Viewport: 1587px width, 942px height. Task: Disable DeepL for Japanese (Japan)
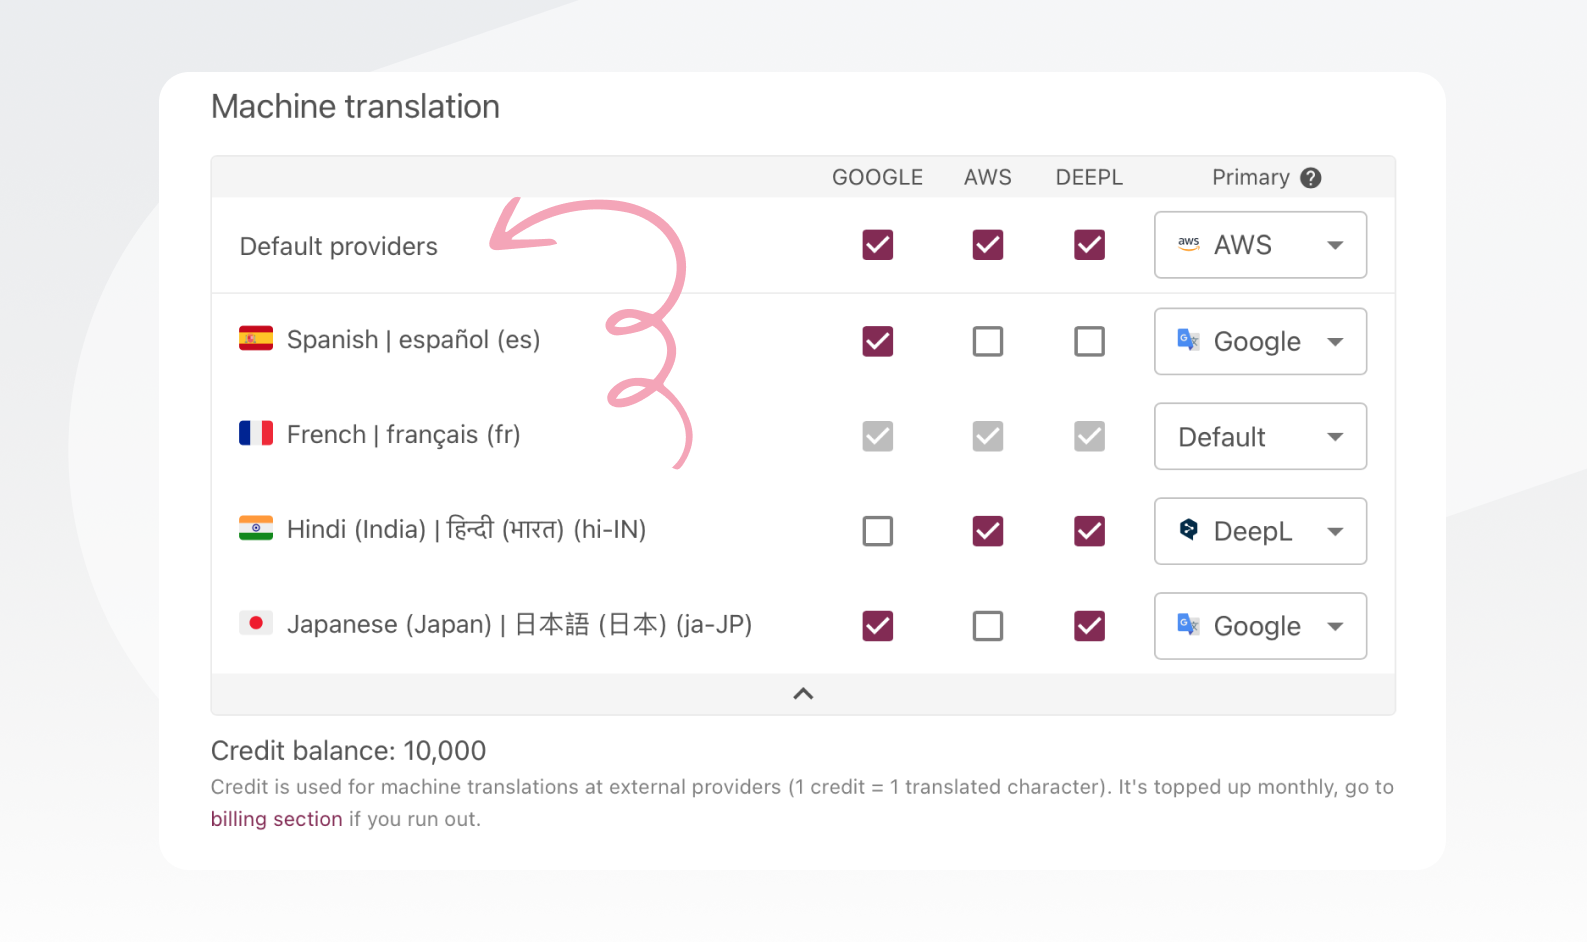tap(1089, 626)
